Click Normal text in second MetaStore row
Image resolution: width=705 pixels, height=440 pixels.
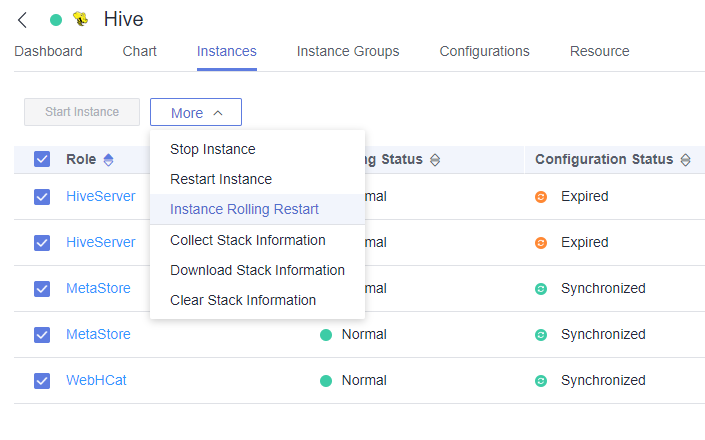(364, 334)
